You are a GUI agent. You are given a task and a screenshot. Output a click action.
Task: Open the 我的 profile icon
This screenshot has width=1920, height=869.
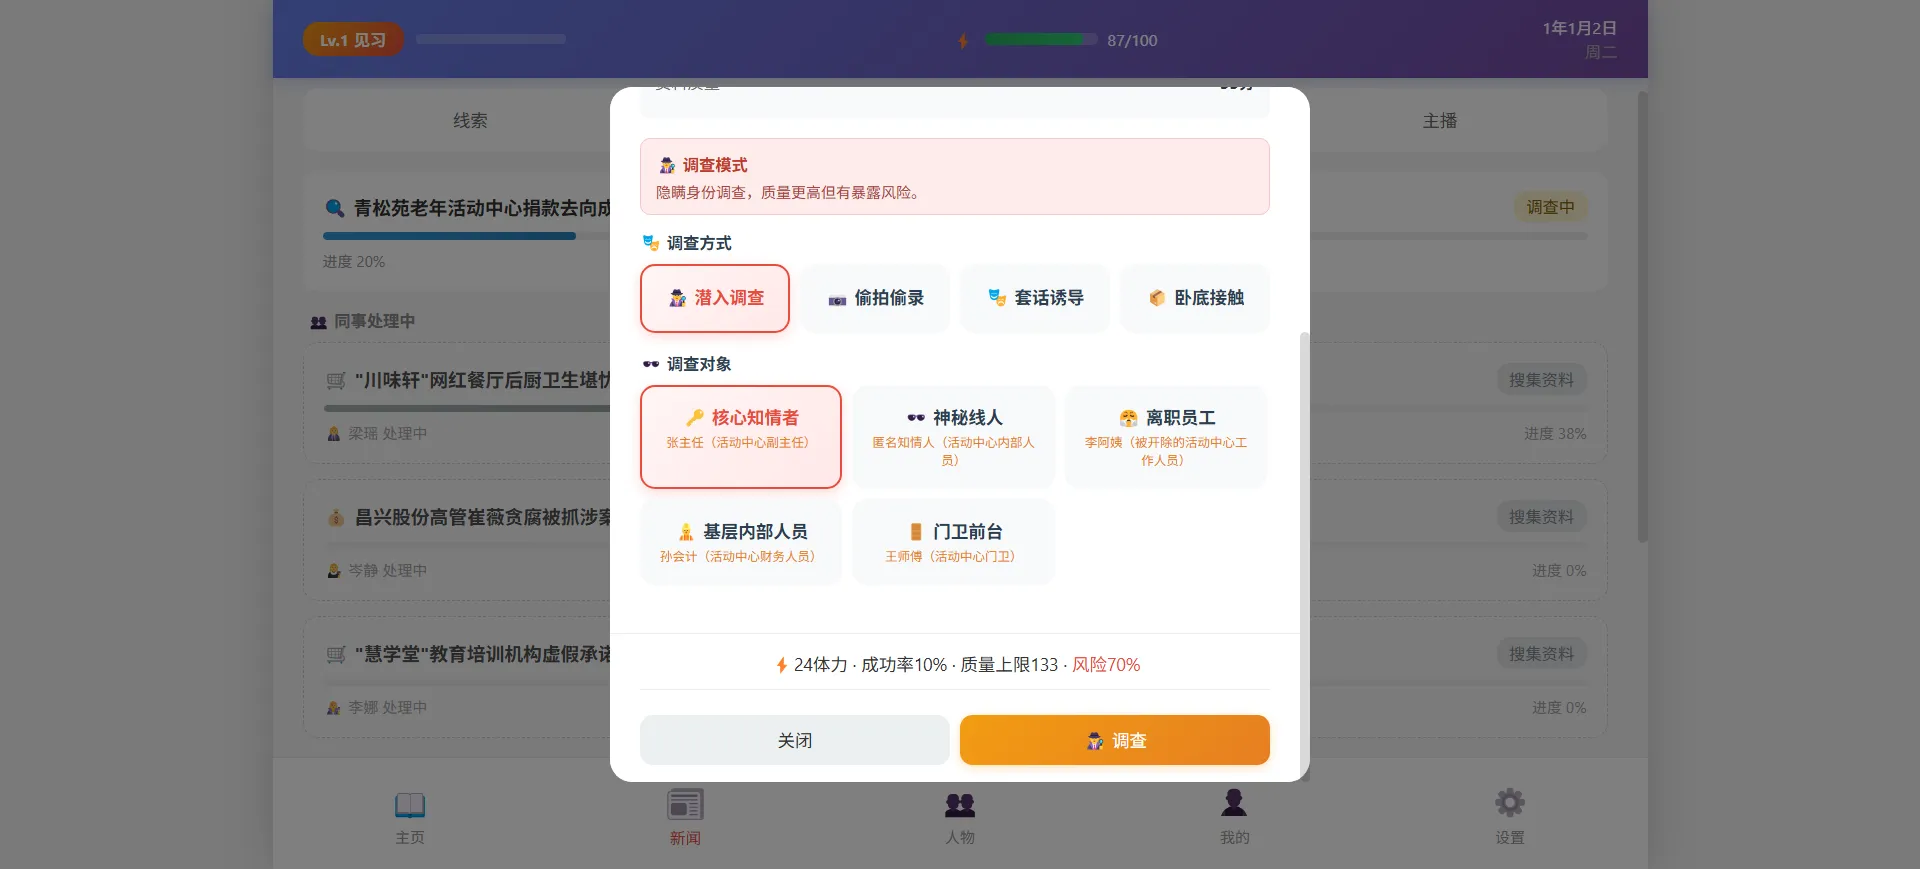pyautogui.click(x=1234, y=803)
